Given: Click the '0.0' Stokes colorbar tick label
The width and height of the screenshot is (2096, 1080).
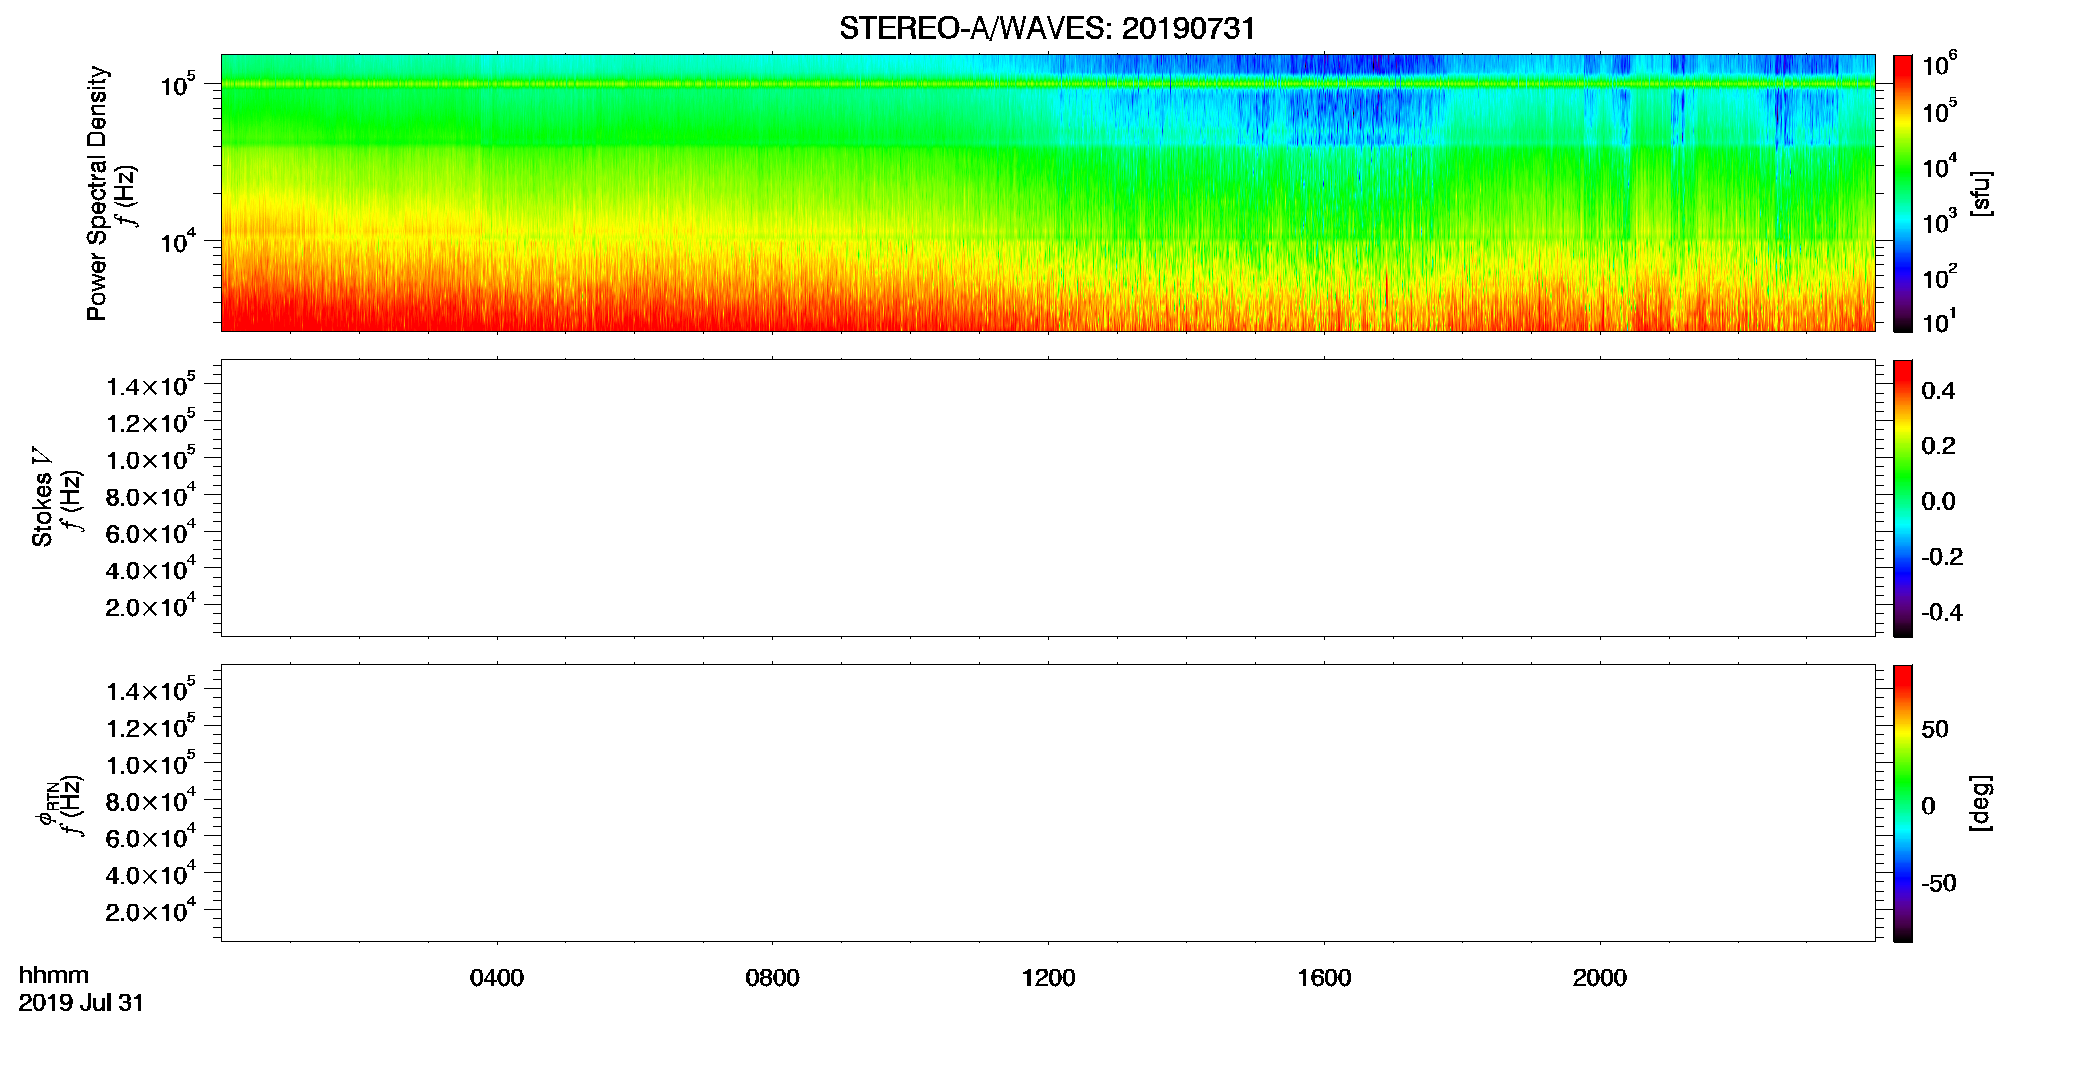Looking at the screenshot, I should pos(1938,502).
